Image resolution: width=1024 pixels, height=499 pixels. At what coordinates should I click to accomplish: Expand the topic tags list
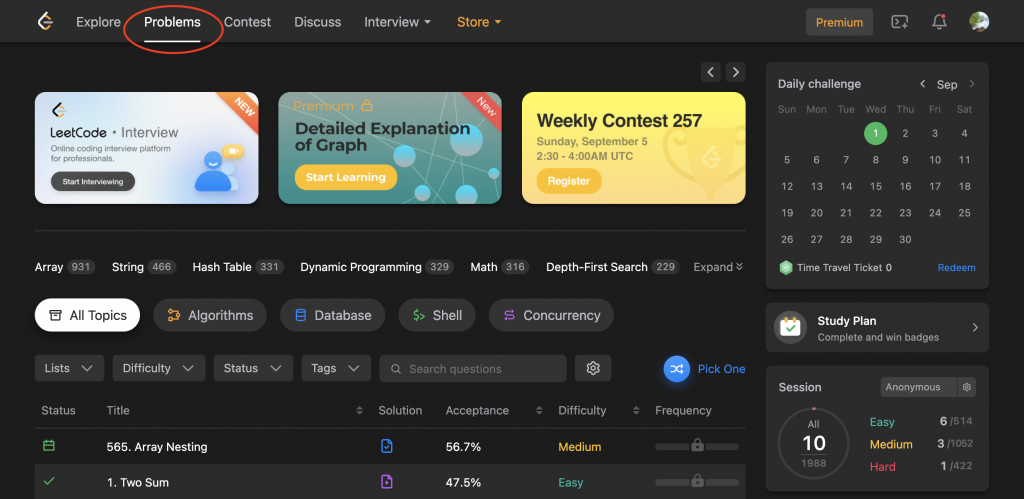click(718, 267)
